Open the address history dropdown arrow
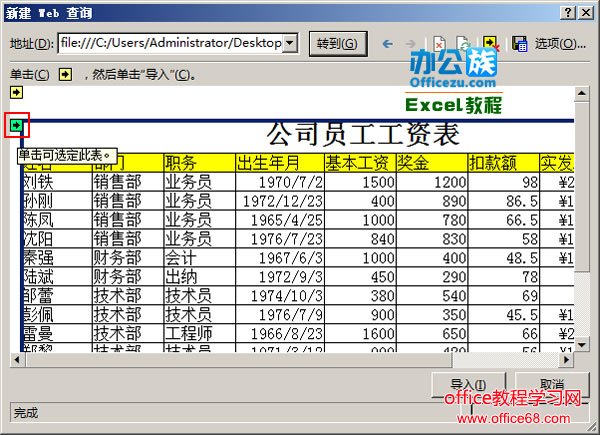This screenshot has height=435, width=600. coord(290,43)
